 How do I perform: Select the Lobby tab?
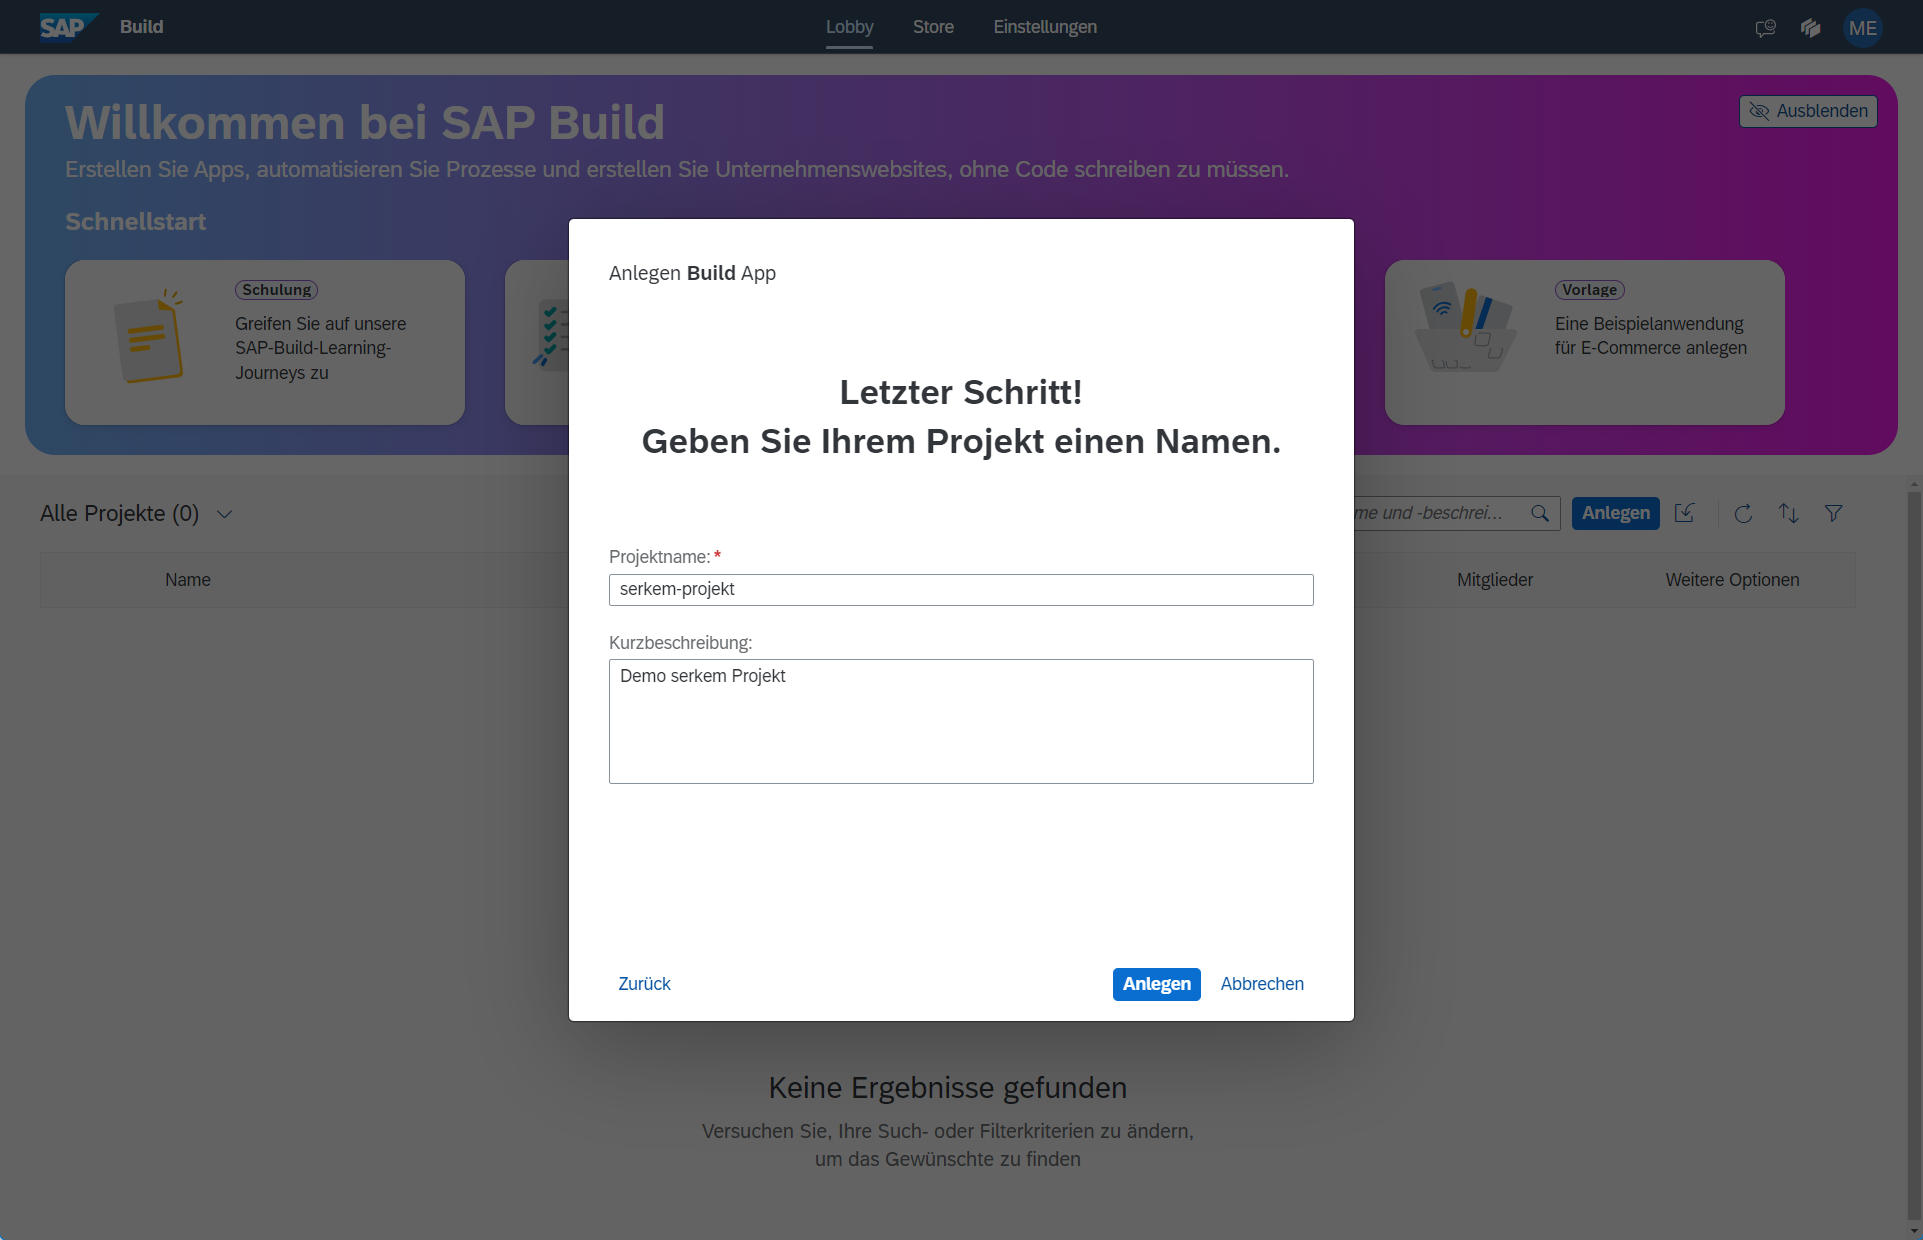[849, 27]
